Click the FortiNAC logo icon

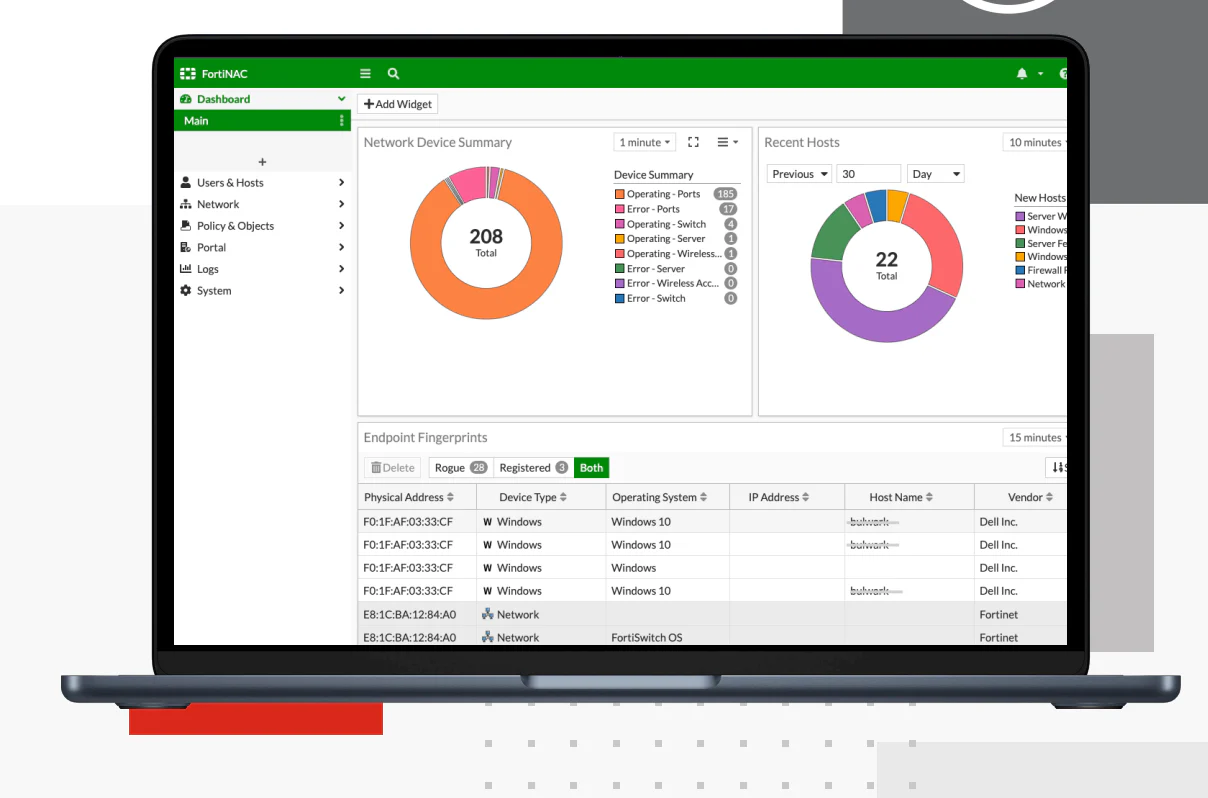187,74
